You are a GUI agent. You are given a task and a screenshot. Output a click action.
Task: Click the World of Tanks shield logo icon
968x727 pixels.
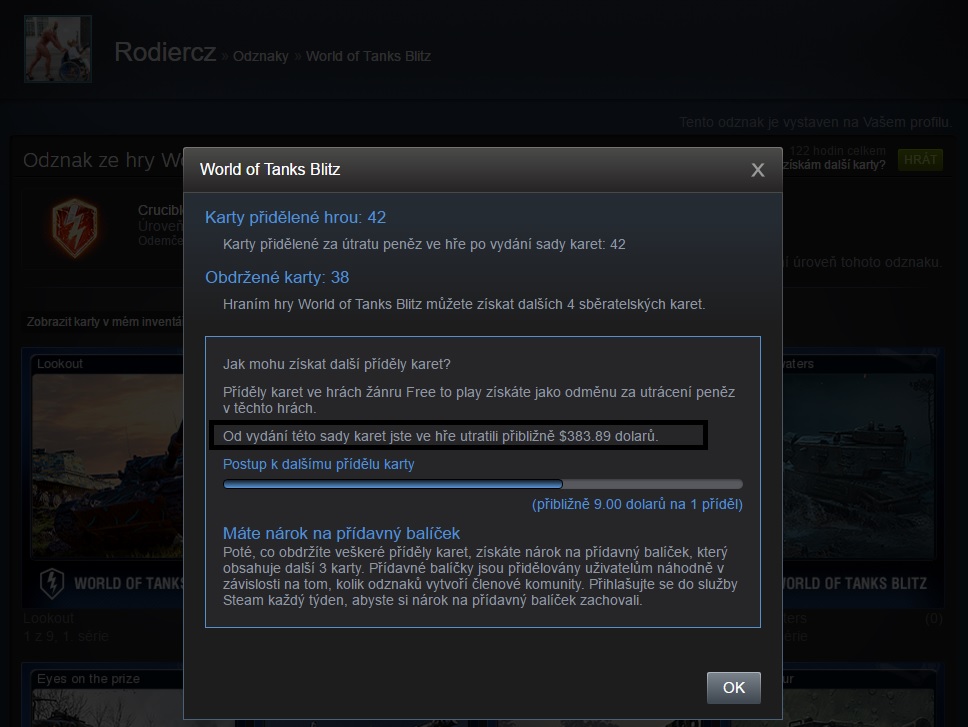pyautogui.click(x=52, y=583)
